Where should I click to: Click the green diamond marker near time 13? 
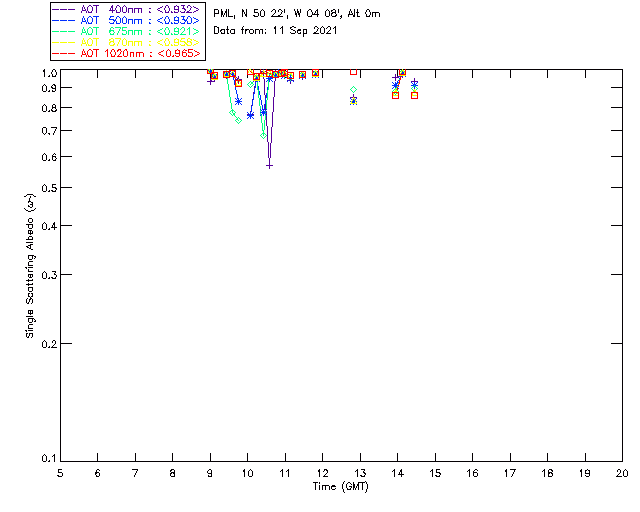(353, 89)
